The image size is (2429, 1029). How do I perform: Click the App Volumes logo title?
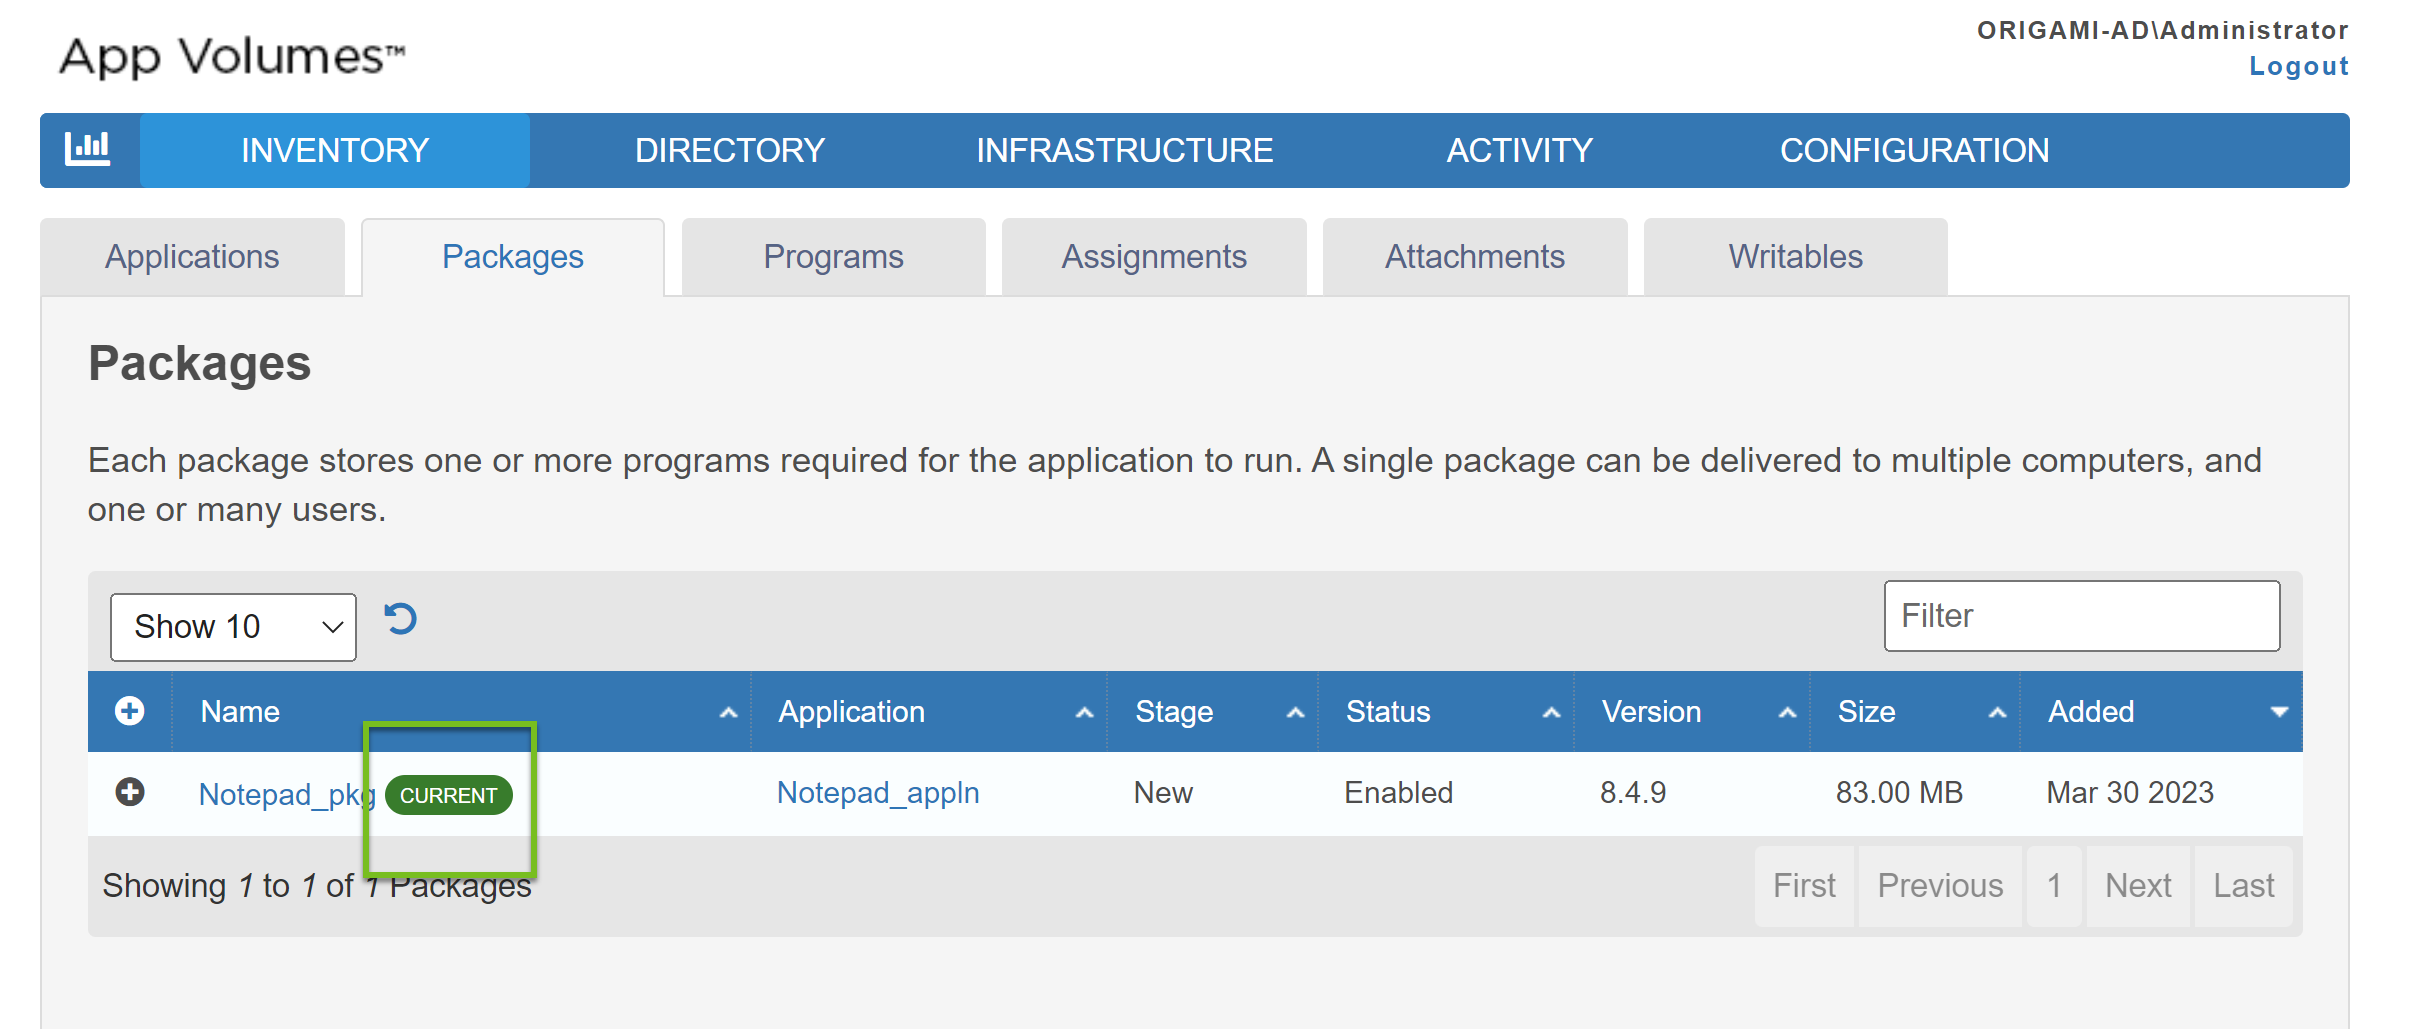[232, 57]
